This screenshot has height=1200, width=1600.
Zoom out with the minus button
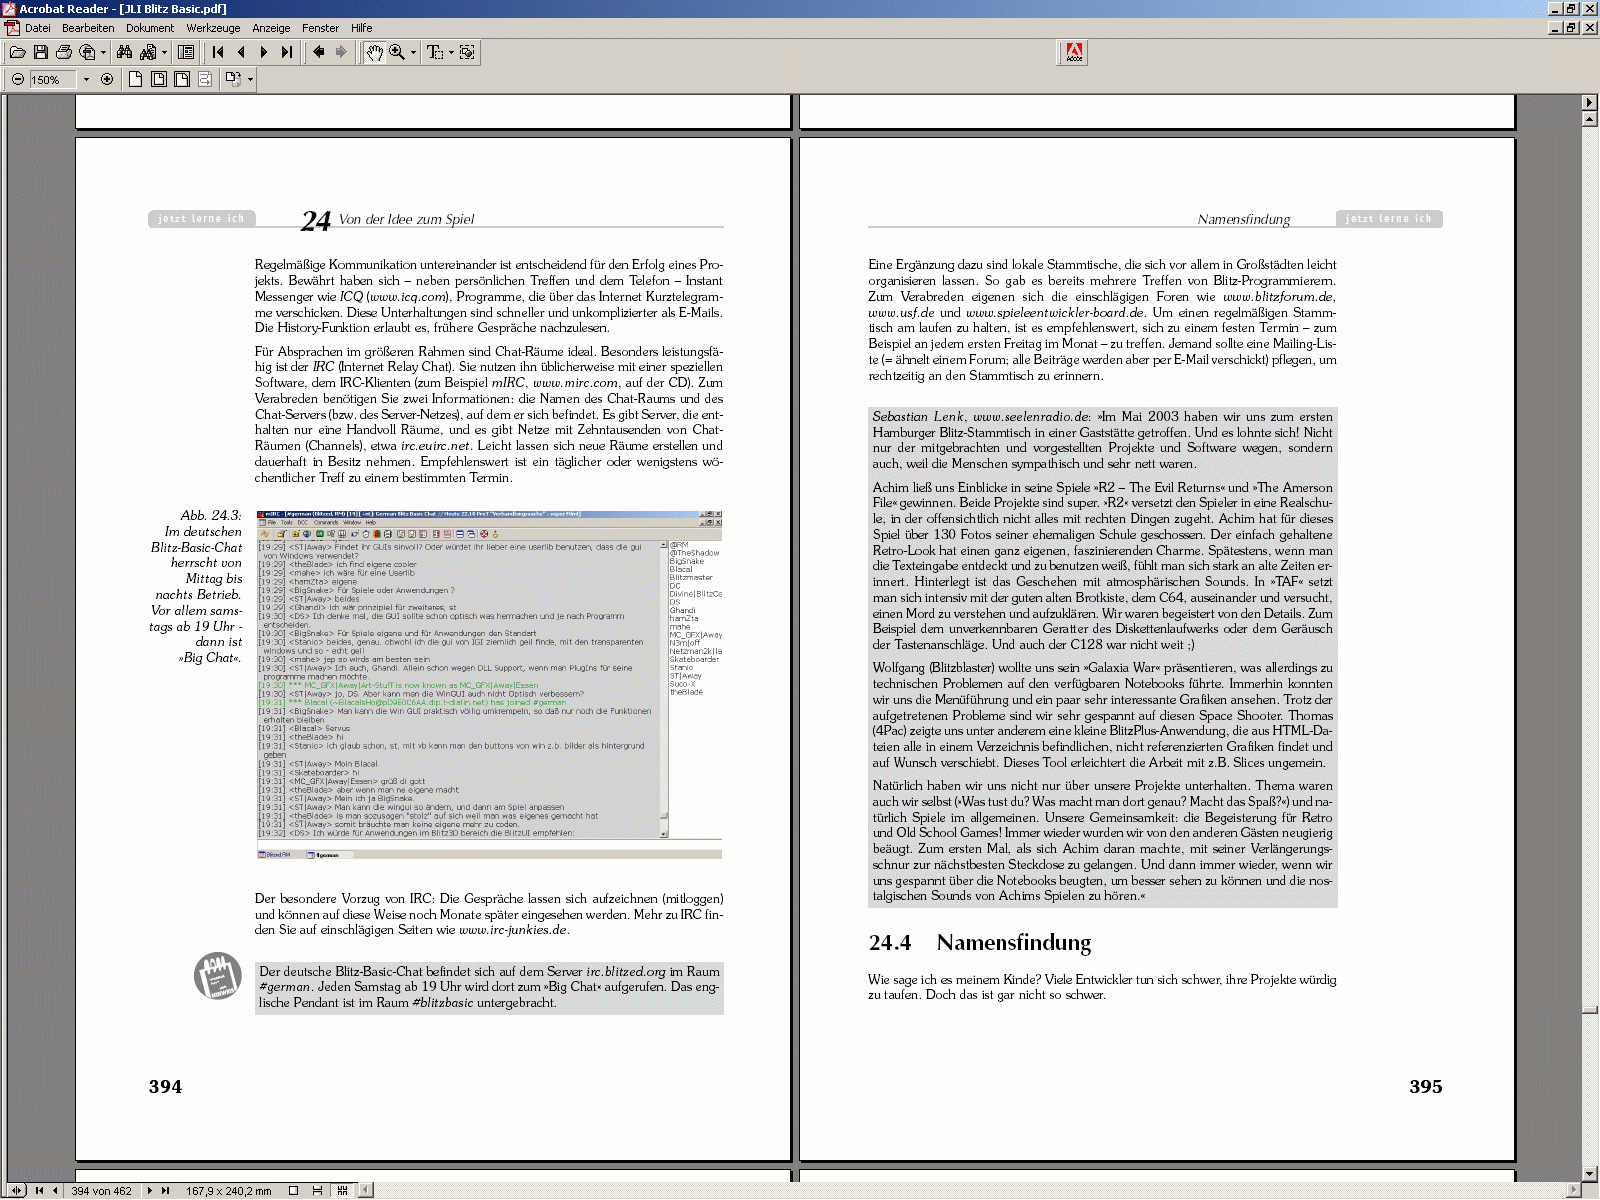pyautogui.click(x=18, y=79)
